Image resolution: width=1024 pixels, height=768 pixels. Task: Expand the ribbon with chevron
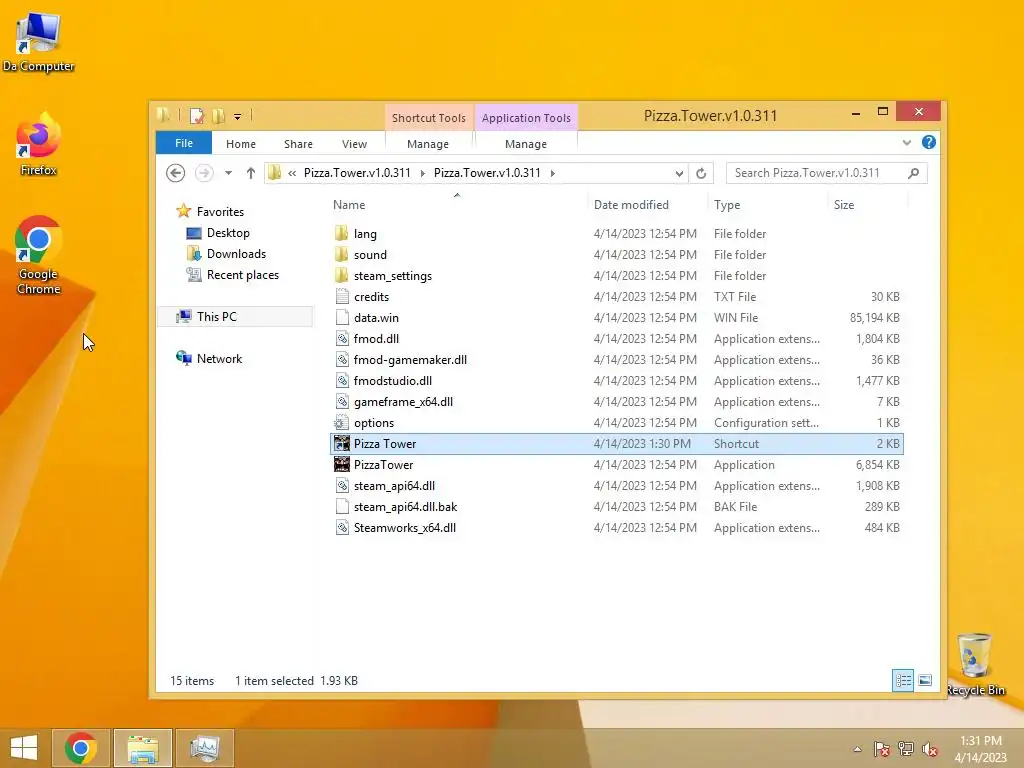906,142
